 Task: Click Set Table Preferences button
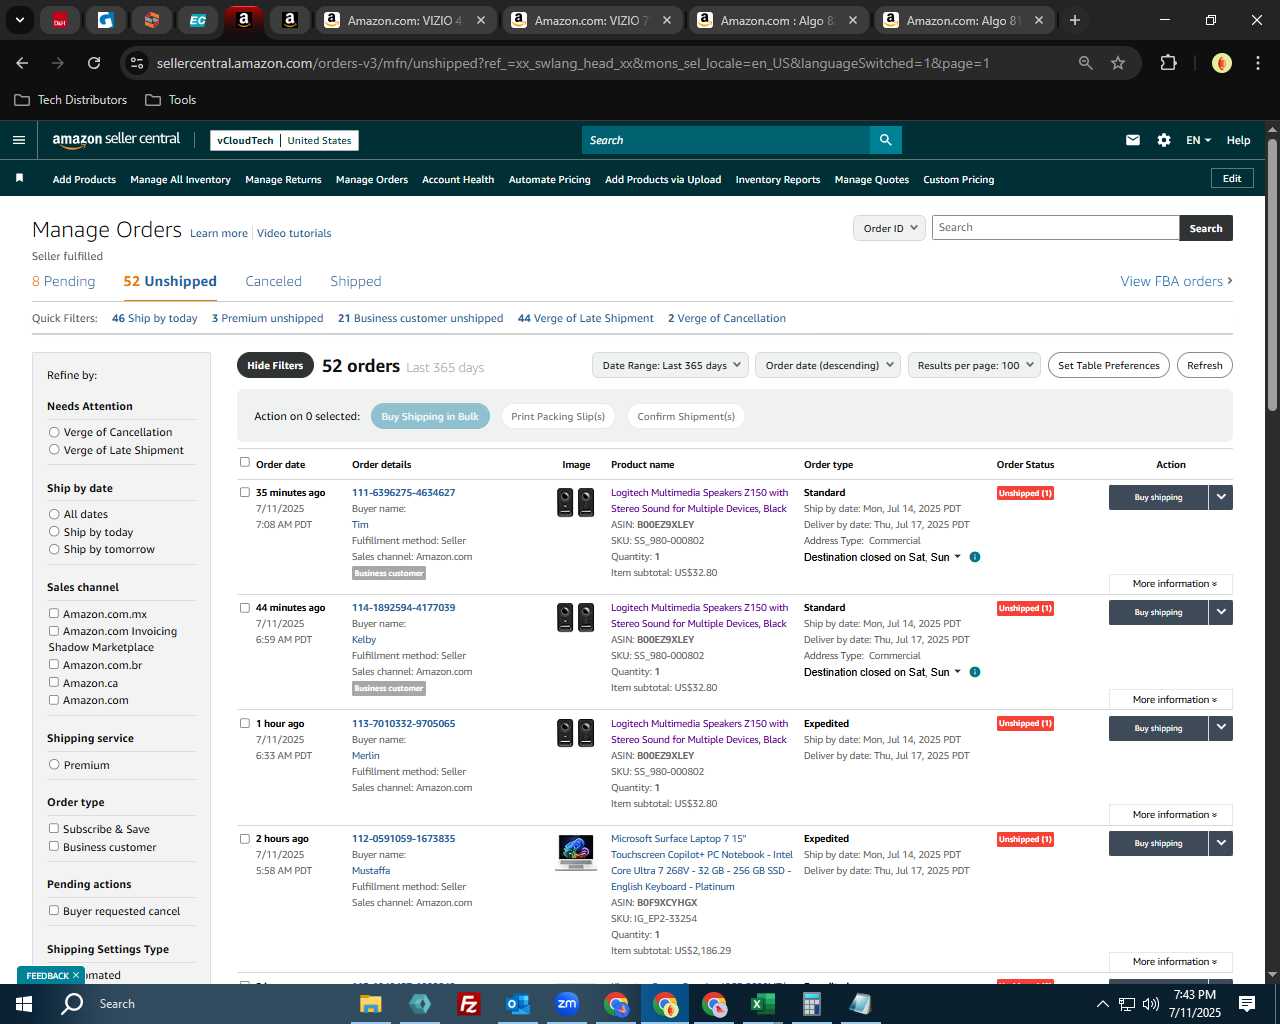pyautogui.click(x=1109, y=365)
